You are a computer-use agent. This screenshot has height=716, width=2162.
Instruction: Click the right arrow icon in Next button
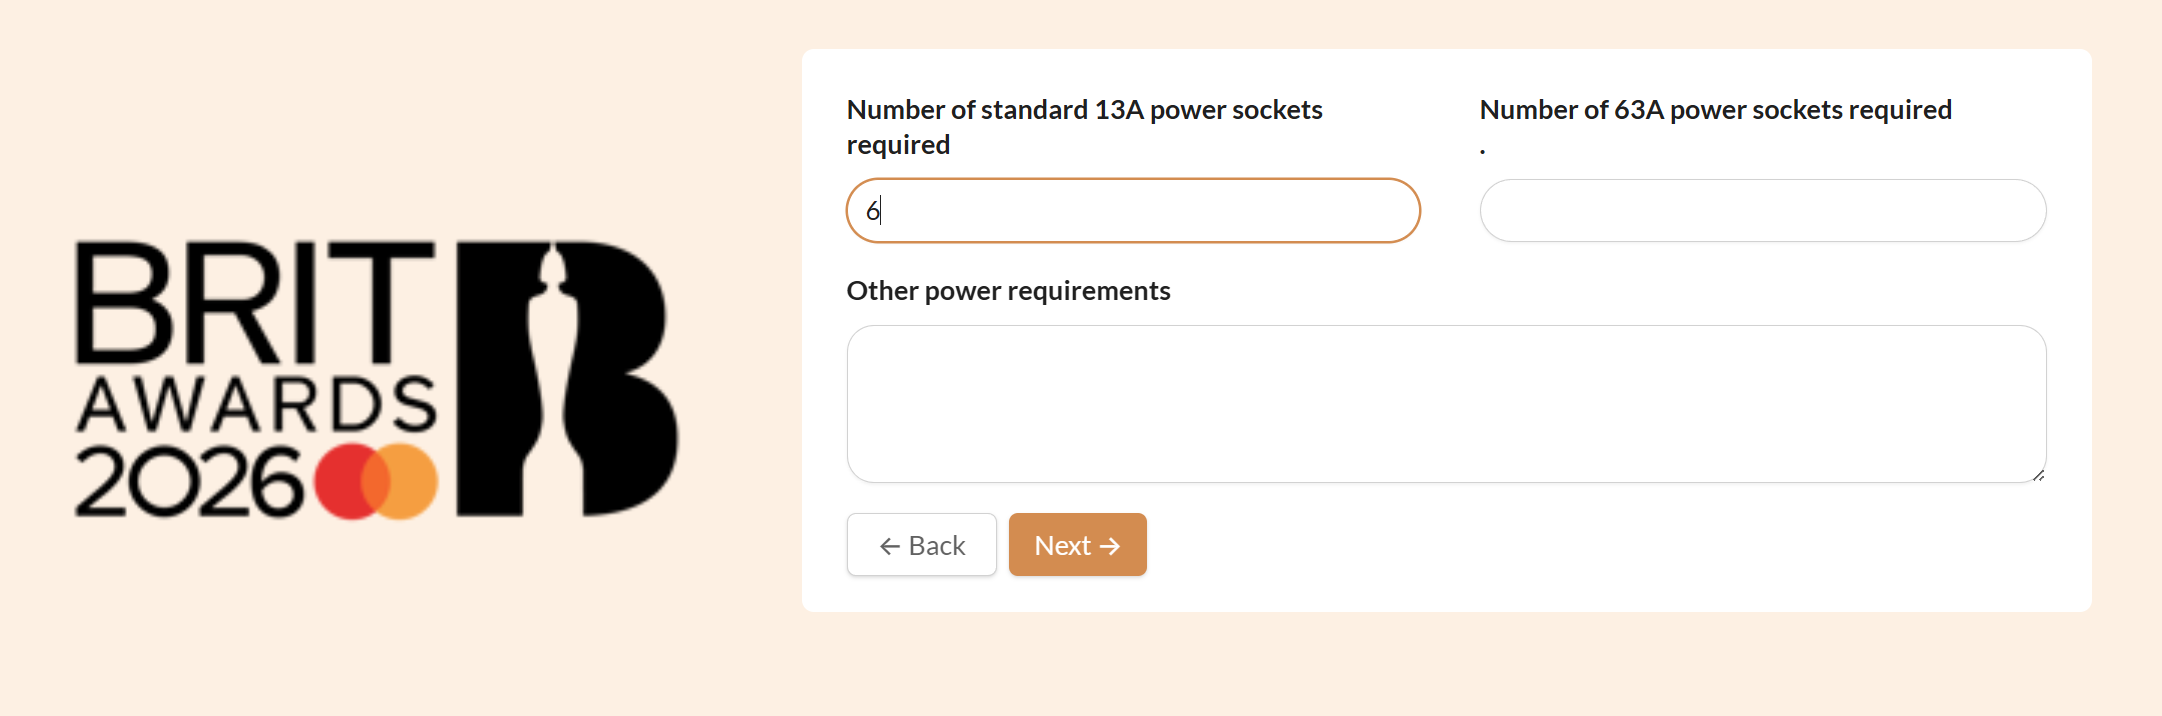[x=1112, y=544]
